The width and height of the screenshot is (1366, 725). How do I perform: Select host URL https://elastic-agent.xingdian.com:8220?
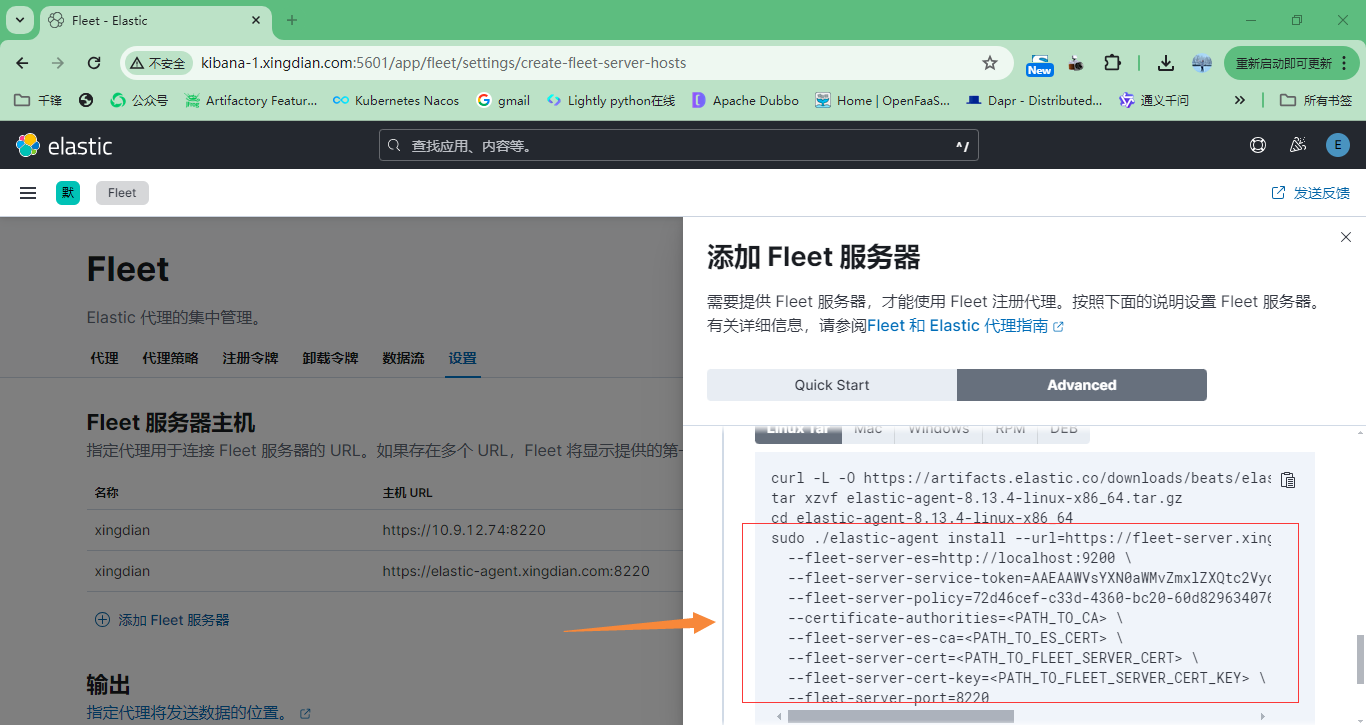[x=516, y=571]
